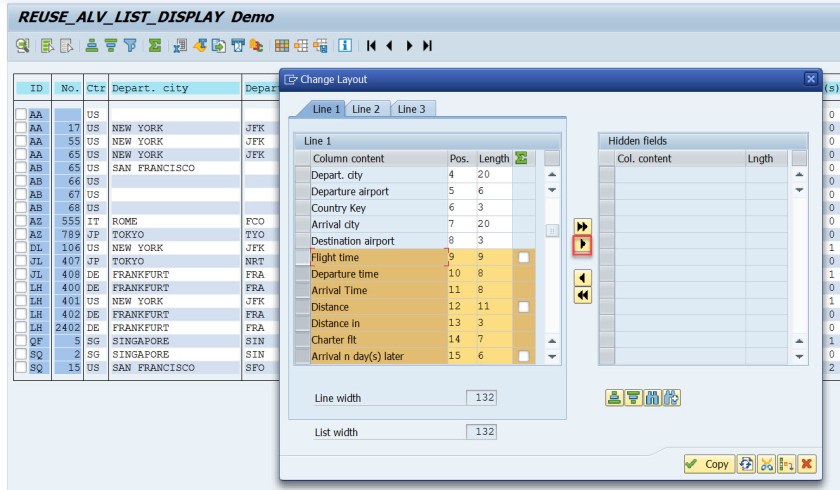
Task: Hide selected fields with single right arrow
Action: pyautogui.click(x=582, y=245)
